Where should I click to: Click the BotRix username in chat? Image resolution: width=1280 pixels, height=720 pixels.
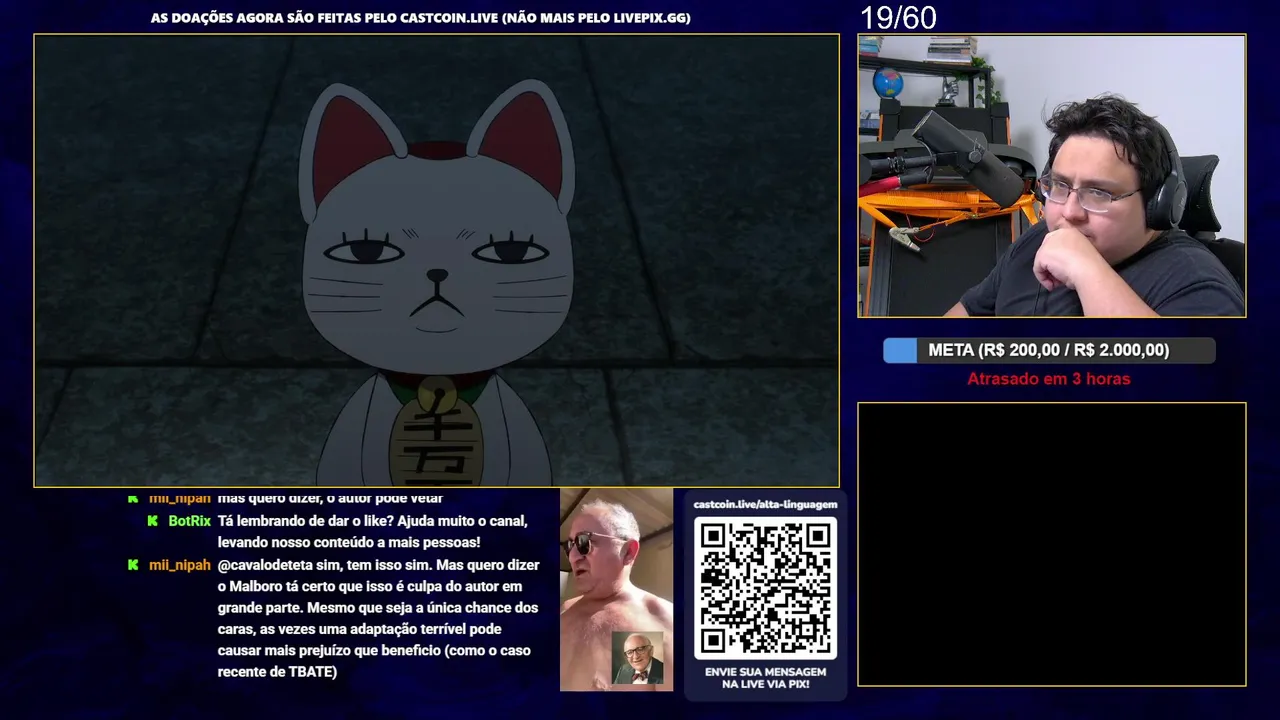pyautogui.click(x=189, y=521)
